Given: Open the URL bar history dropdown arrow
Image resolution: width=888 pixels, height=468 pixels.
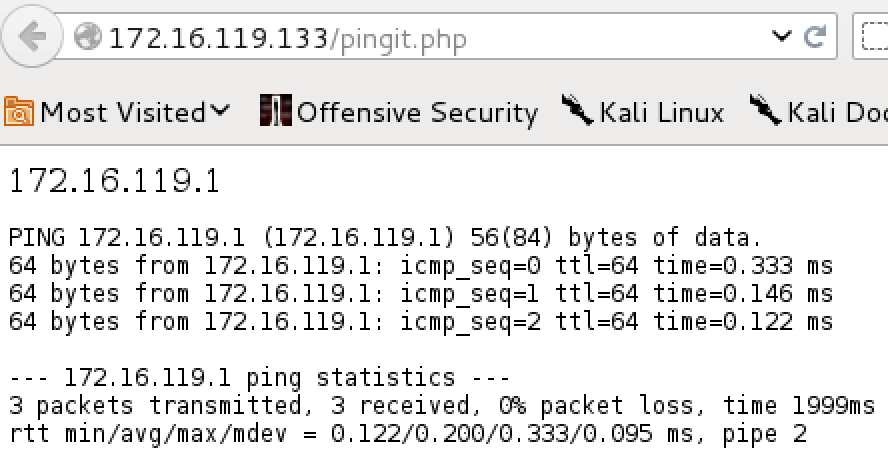Looking at the screenshot, I should [x=782, y=37].
